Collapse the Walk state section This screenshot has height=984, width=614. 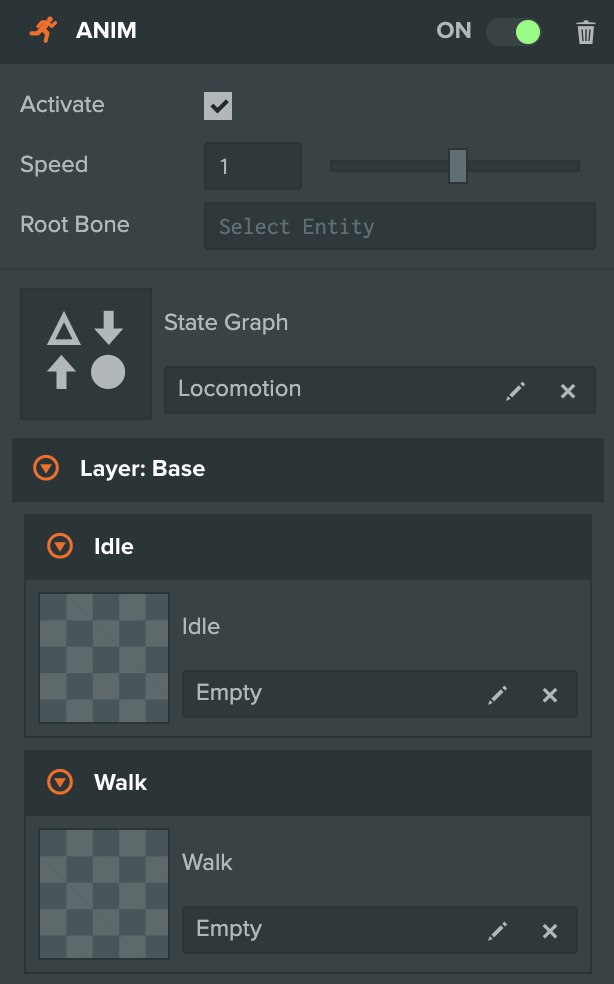coord(60,782)
